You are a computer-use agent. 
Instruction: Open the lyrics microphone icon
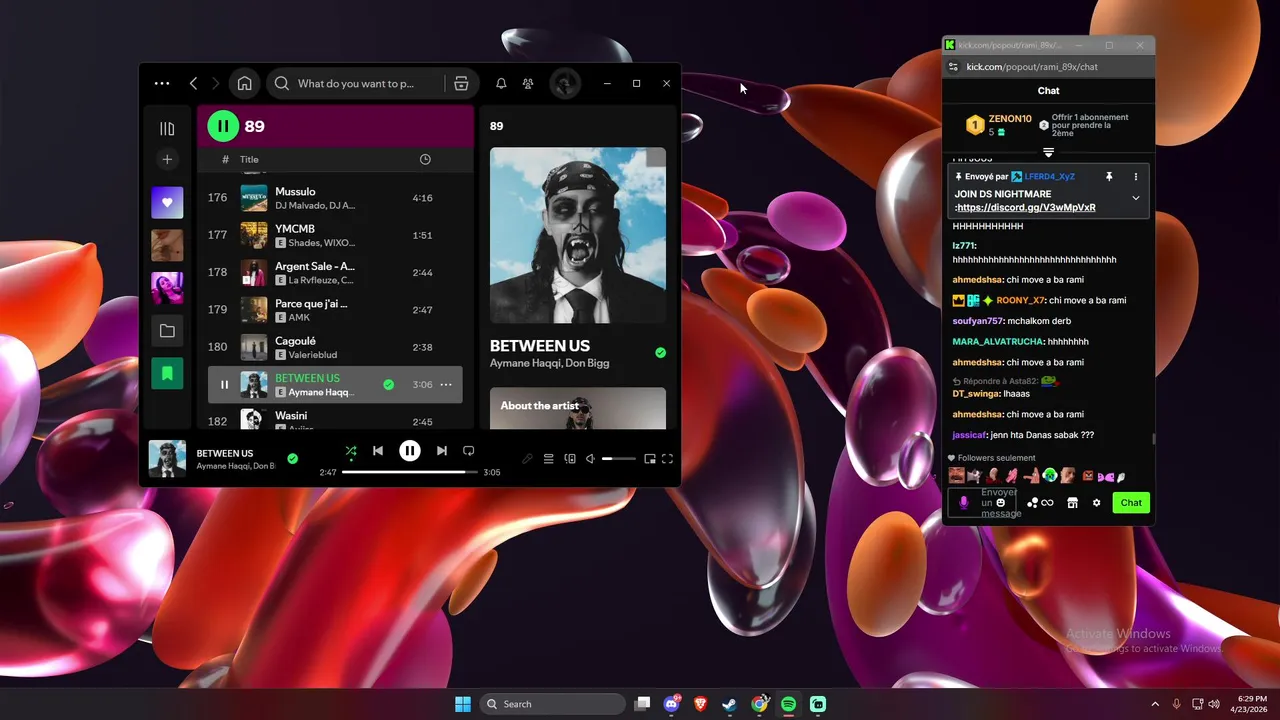tap(528, 459)
